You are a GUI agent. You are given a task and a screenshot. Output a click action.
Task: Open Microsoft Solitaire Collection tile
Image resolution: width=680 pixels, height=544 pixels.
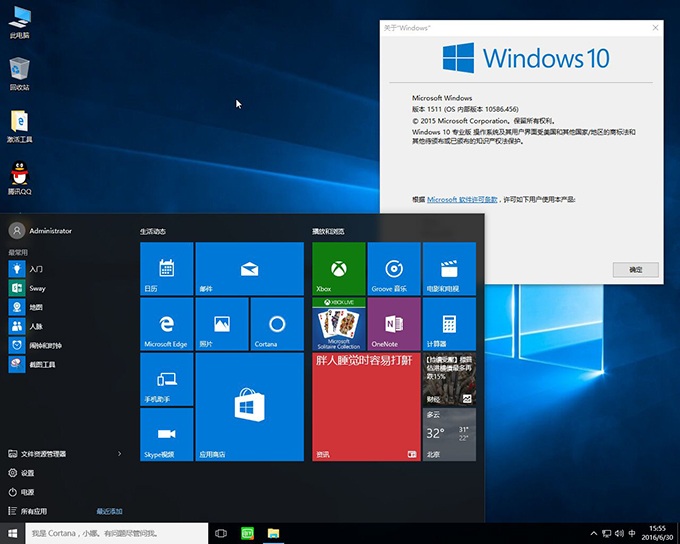[x=339, y=323]
